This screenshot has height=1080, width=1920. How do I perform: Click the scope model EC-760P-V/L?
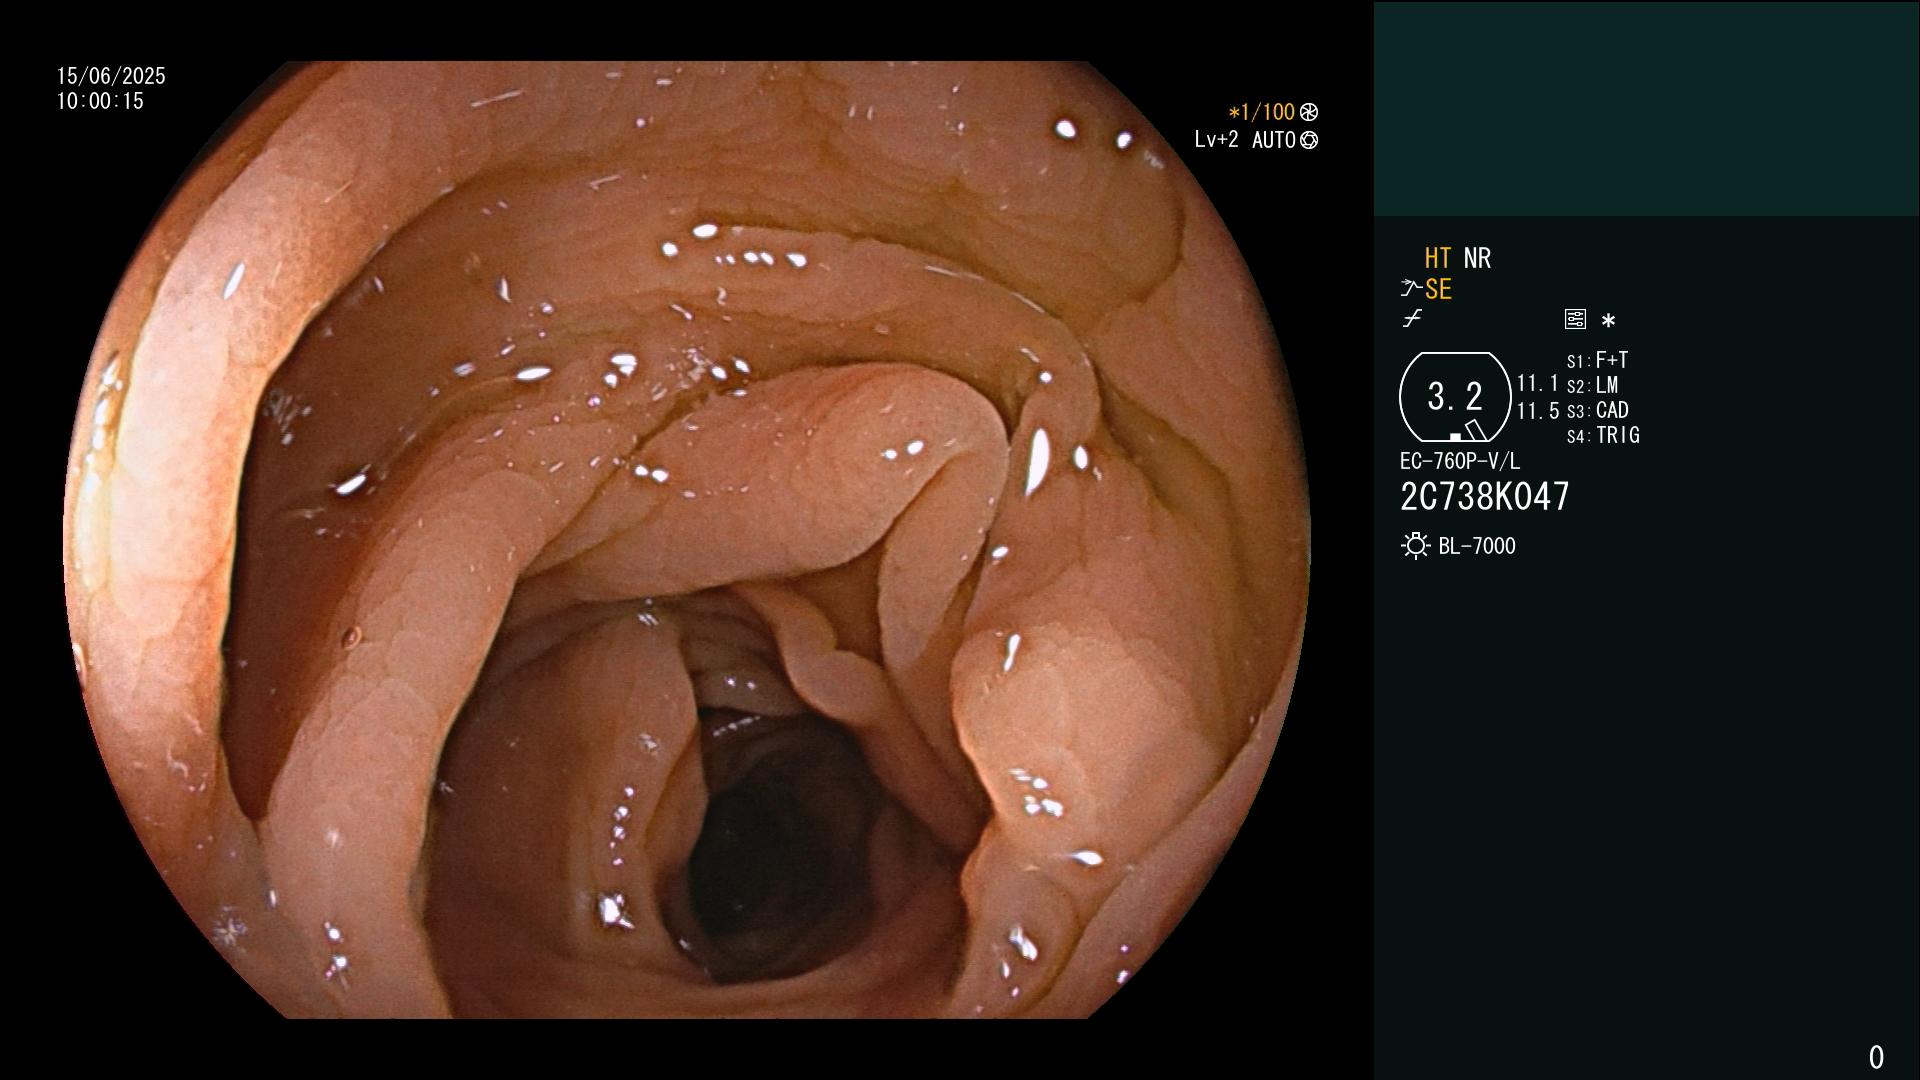coord(1460,461)
